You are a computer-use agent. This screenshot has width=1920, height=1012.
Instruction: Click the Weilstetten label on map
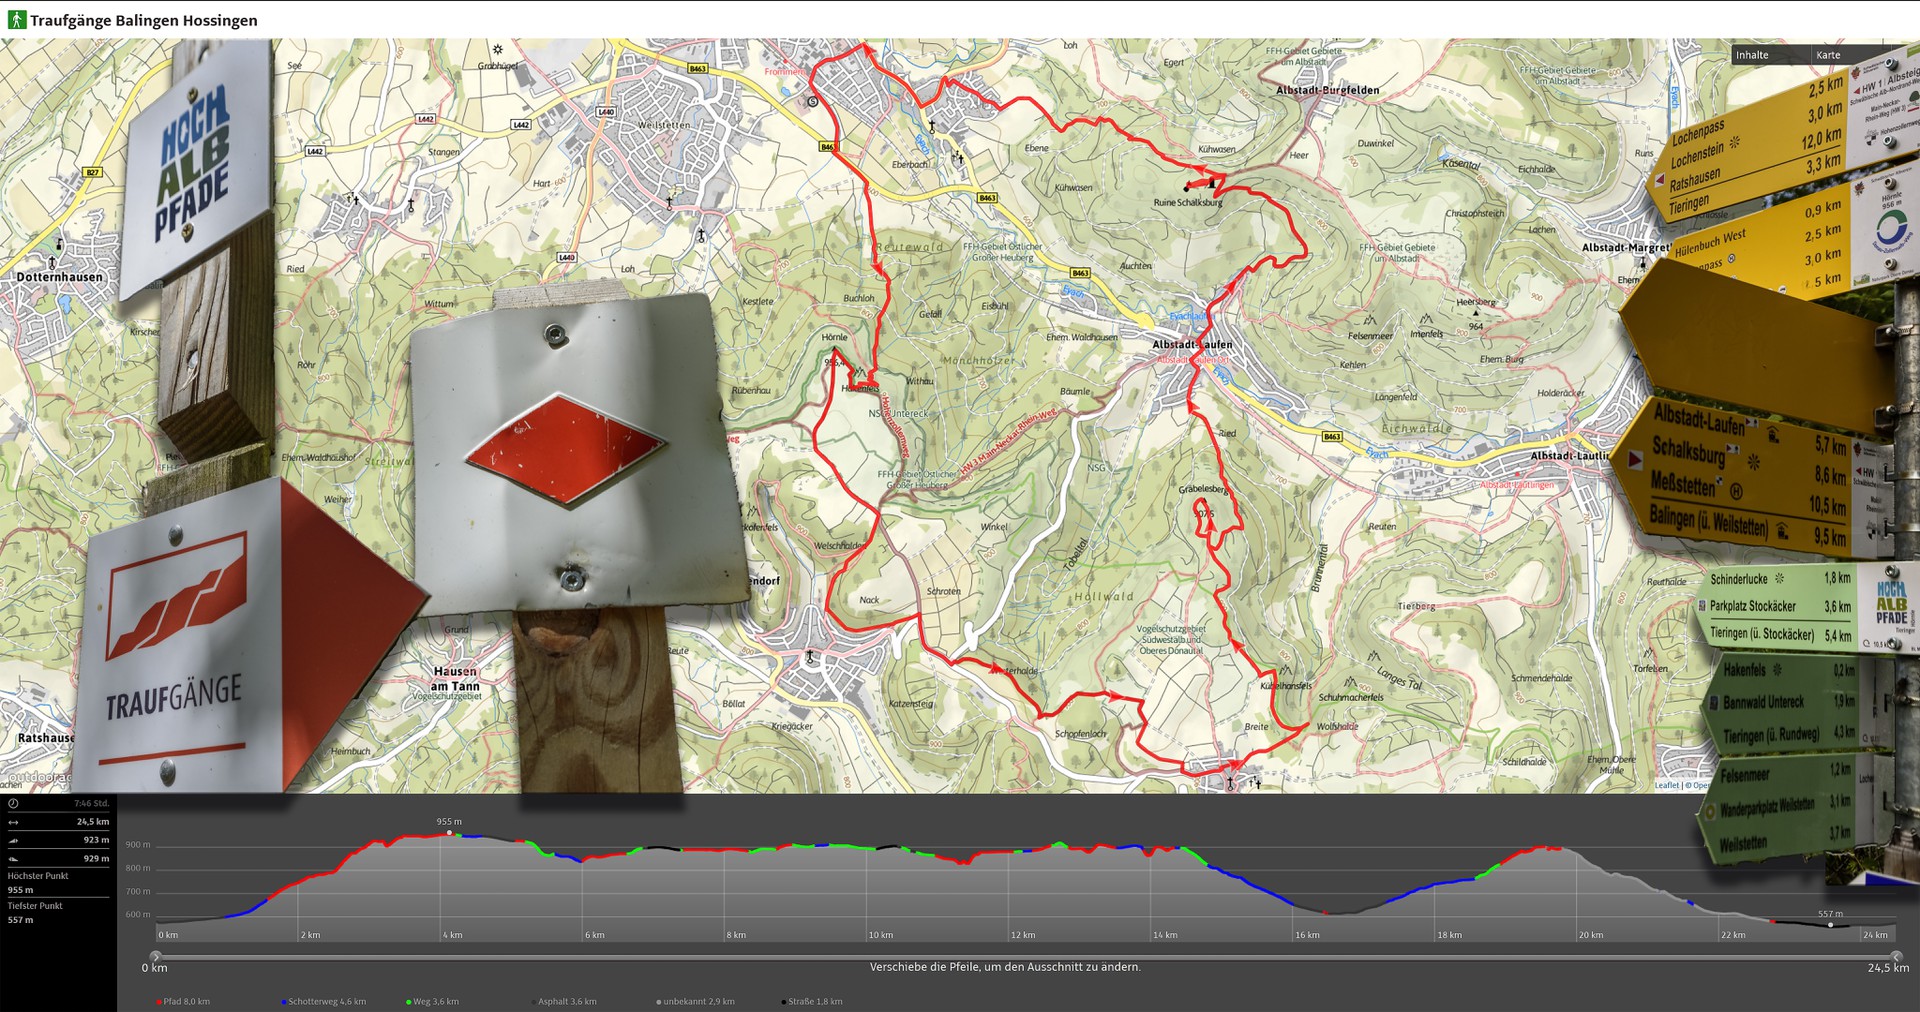coord(664,125)
